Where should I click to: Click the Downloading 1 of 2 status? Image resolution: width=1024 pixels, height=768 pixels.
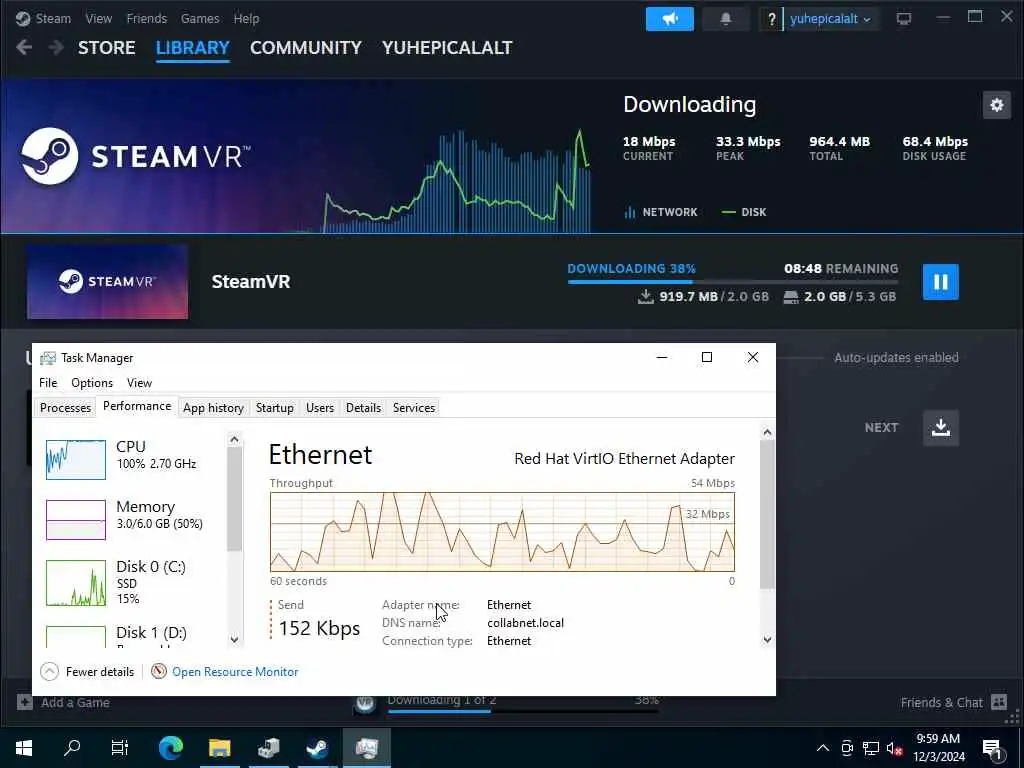(x=441, y=700)
